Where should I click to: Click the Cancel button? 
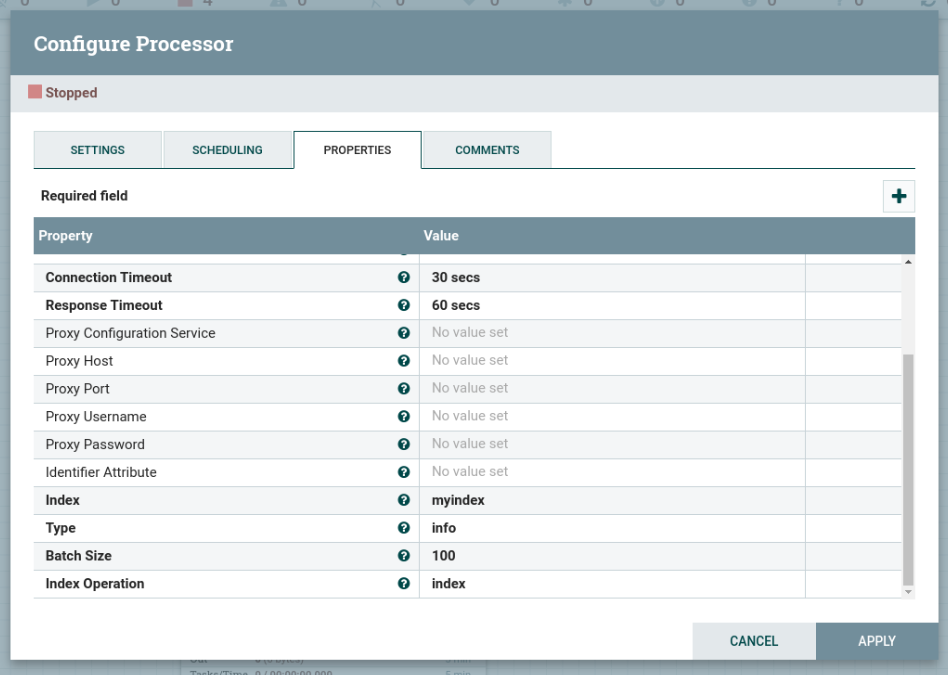754,641
